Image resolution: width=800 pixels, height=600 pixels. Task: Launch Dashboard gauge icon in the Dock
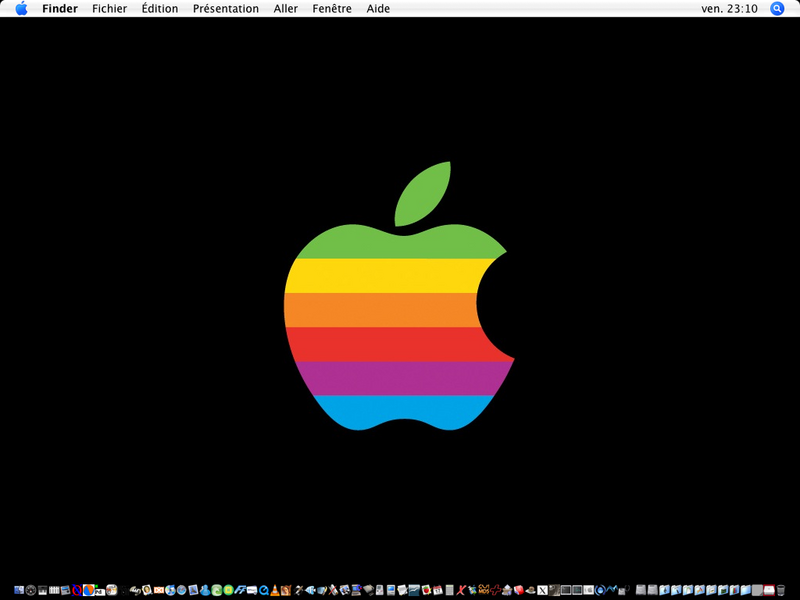coord(31,590)
